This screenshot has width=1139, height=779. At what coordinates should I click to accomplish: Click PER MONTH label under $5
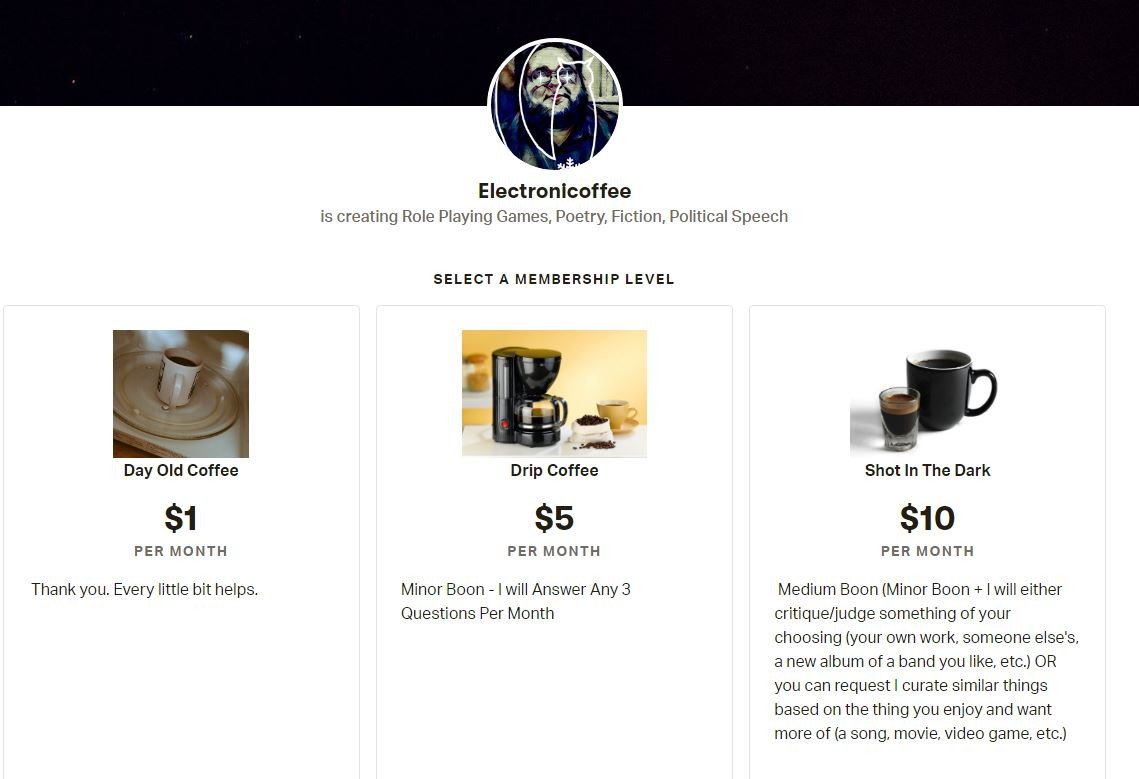click(x=554, y=551)
